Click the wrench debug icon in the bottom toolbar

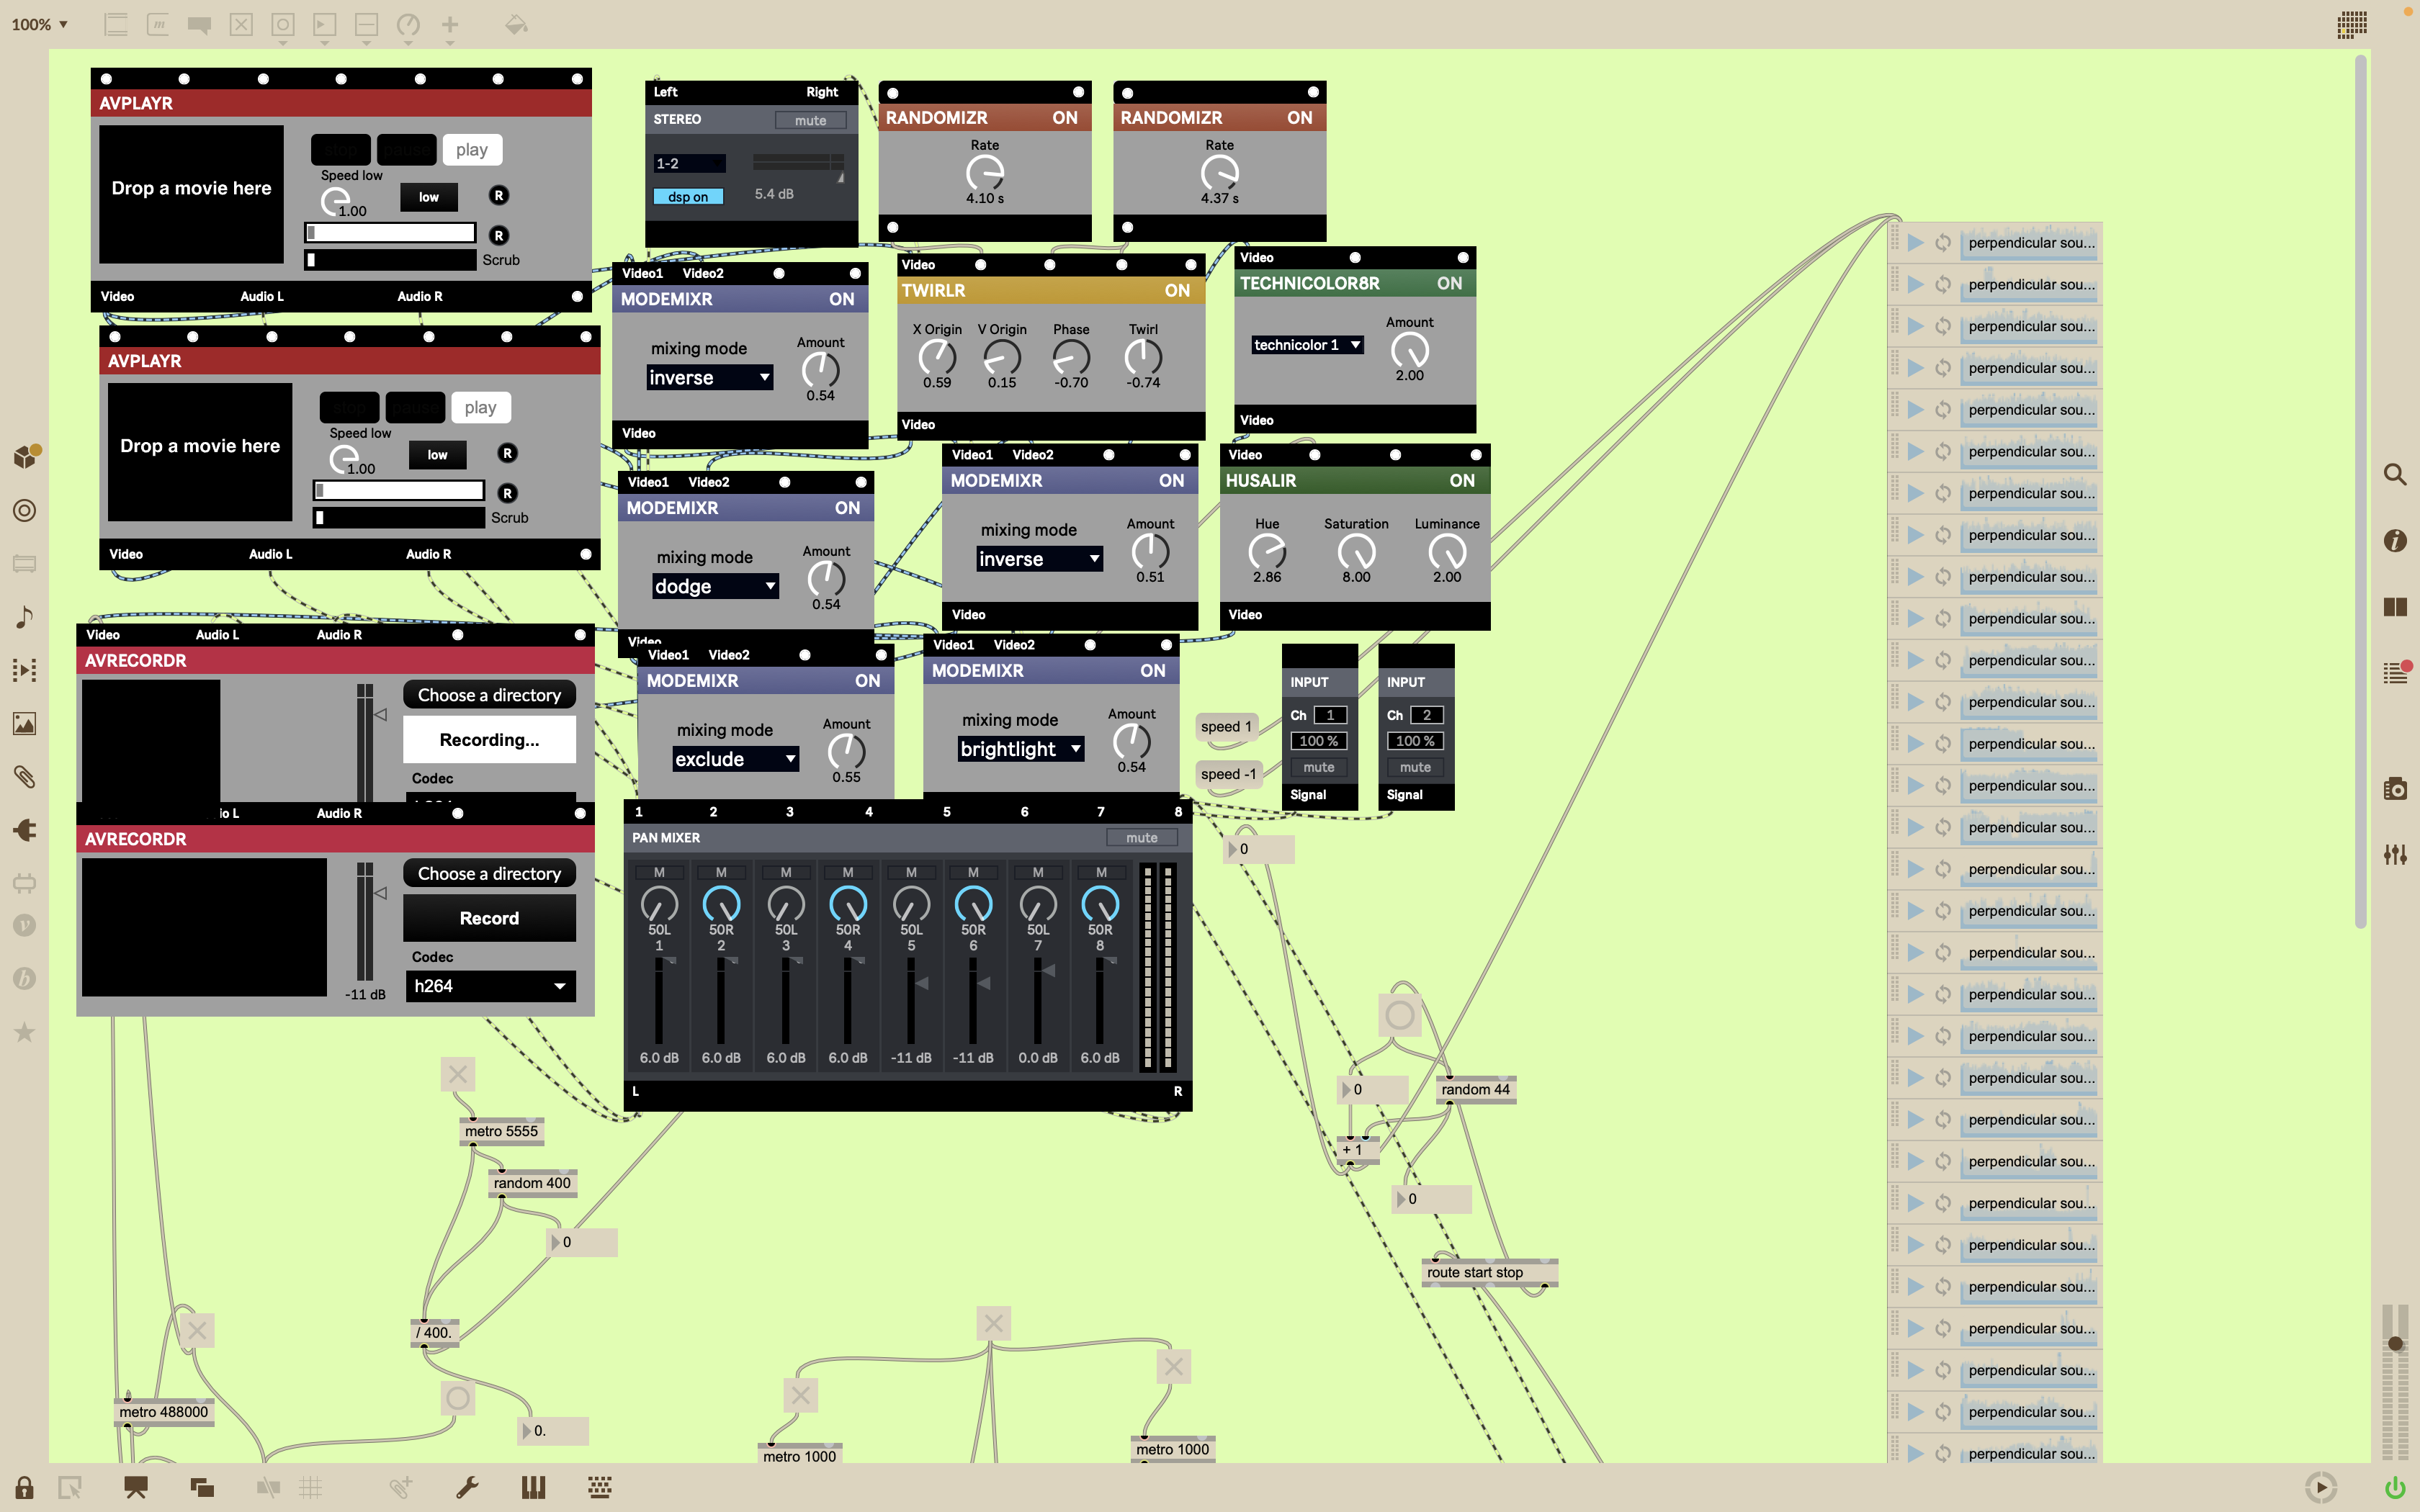(467, 1487)
